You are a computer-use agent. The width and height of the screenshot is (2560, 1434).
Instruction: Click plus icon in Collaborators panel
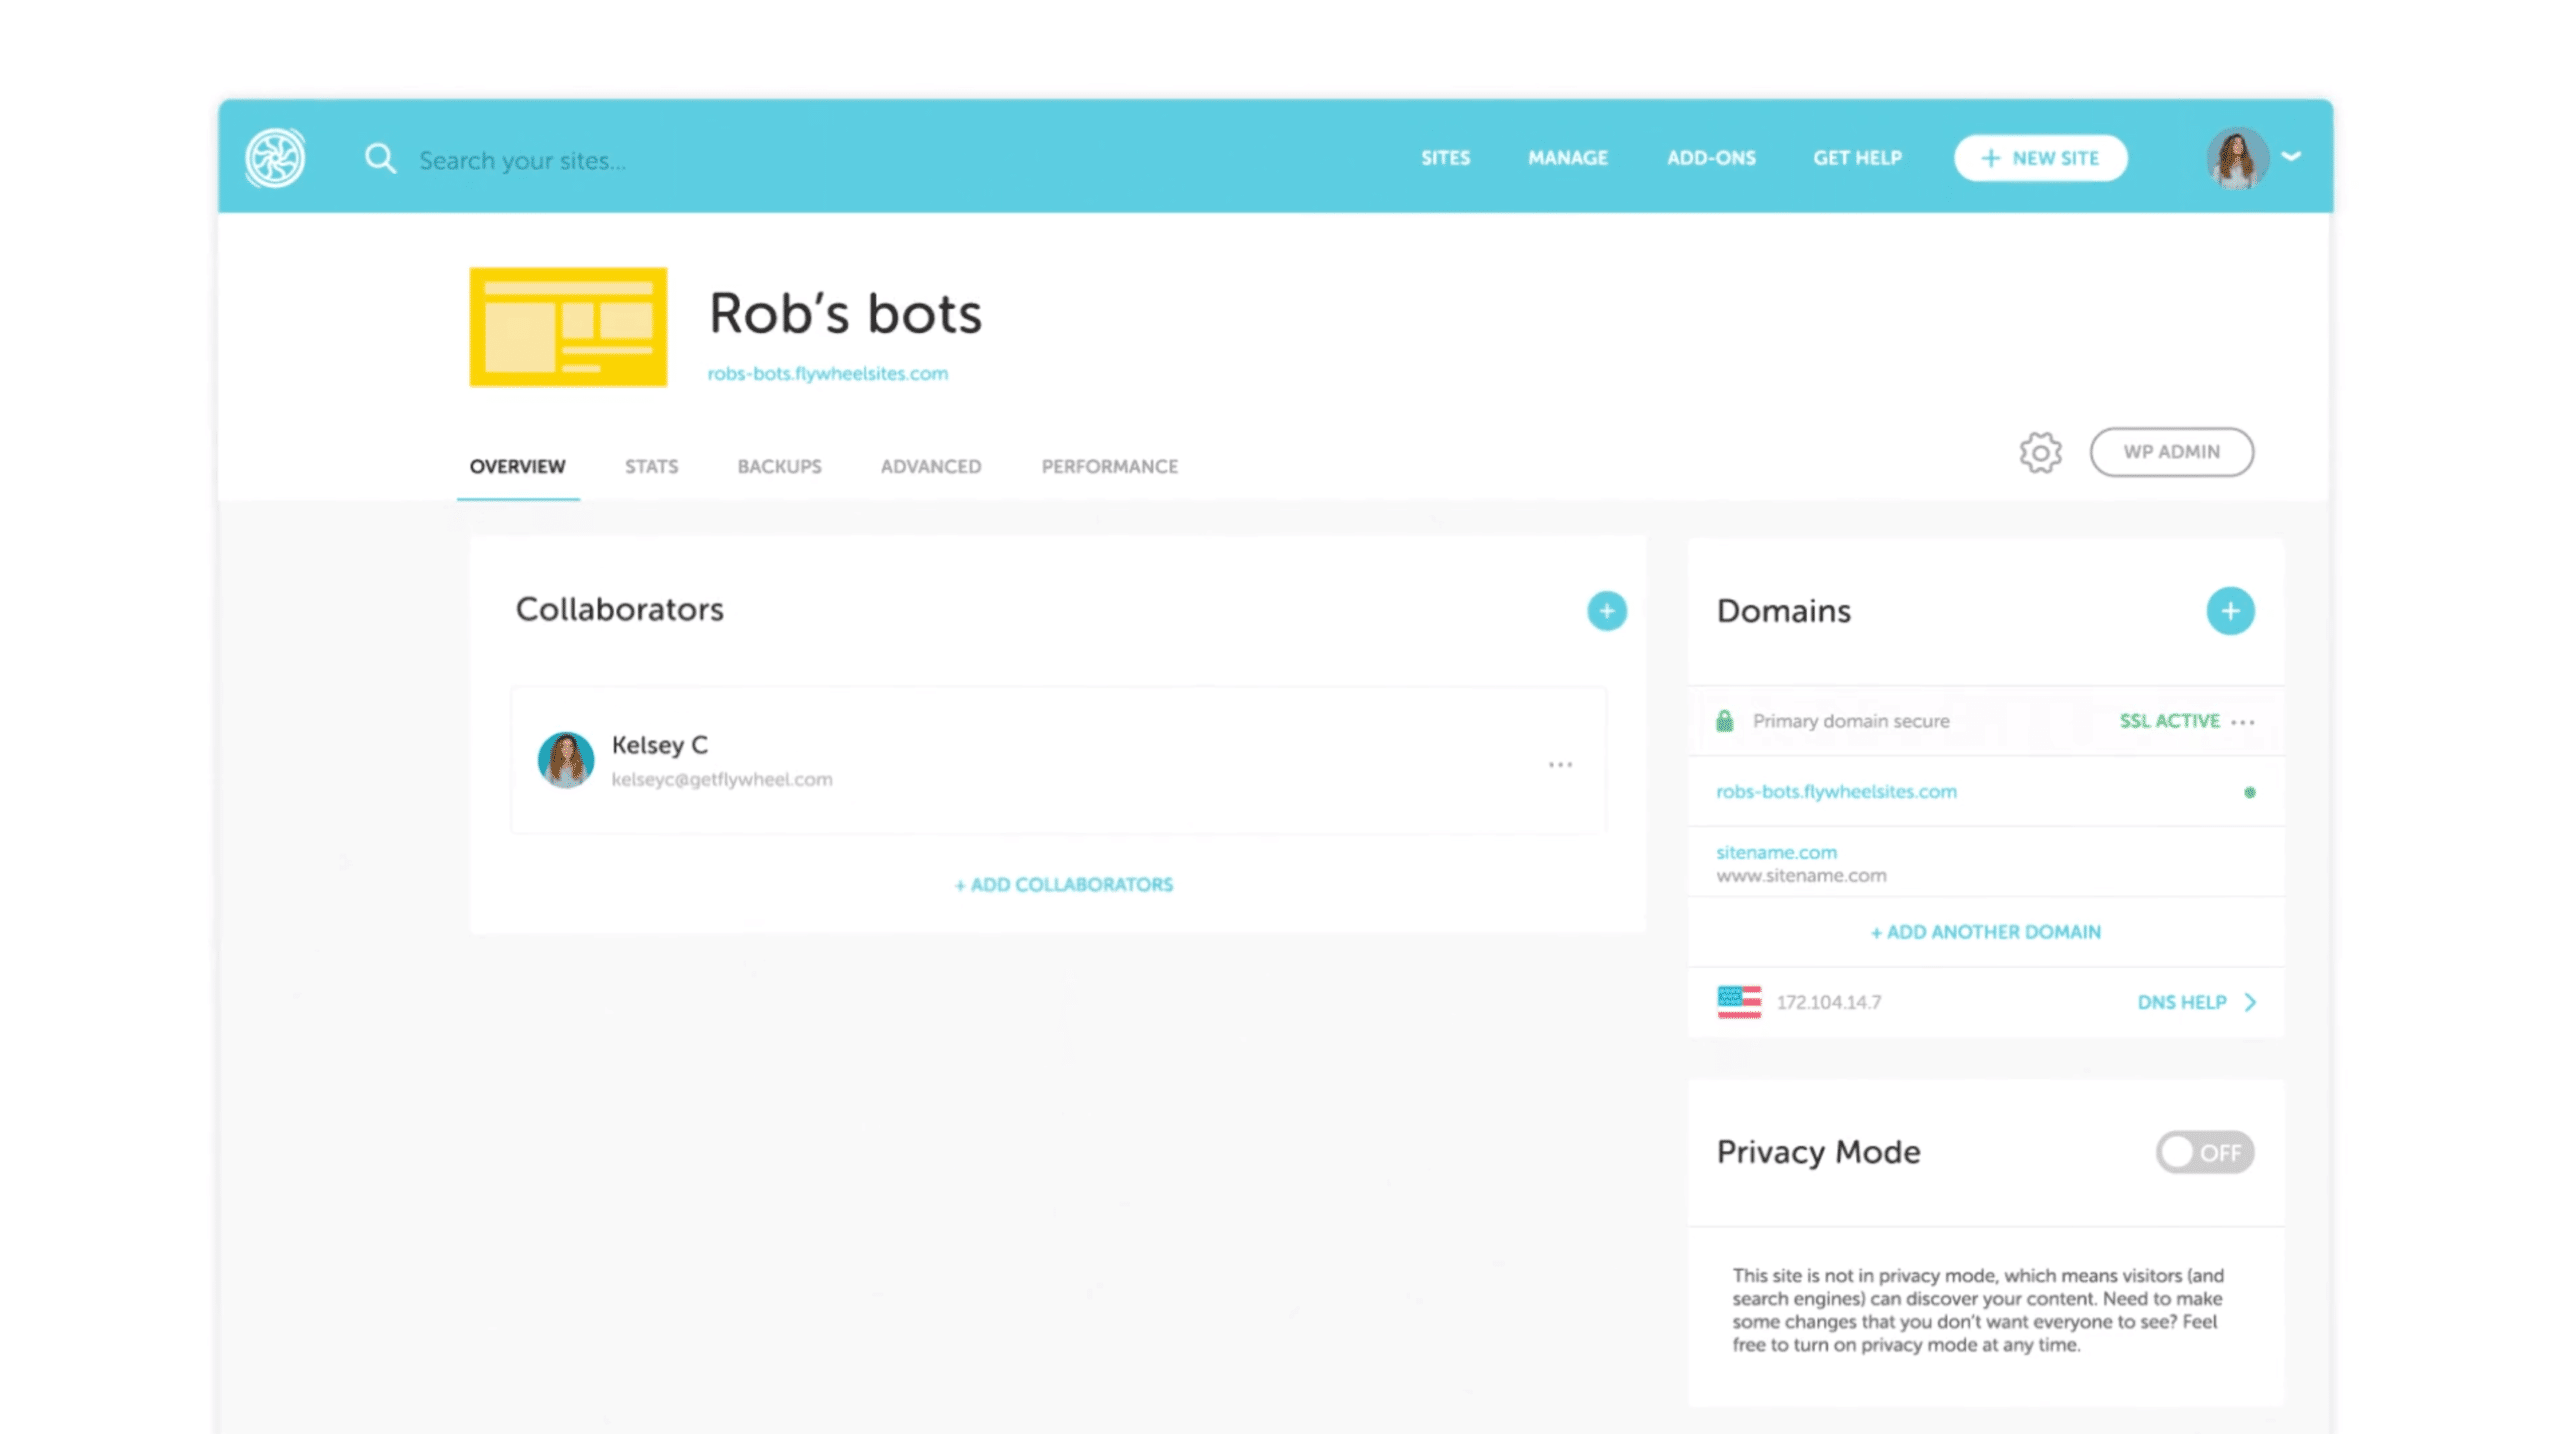coord(1606,611)
